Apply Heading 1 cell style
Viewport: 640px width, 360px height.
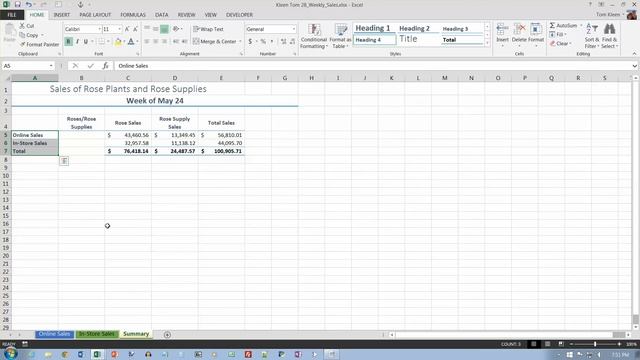point(373,28)
